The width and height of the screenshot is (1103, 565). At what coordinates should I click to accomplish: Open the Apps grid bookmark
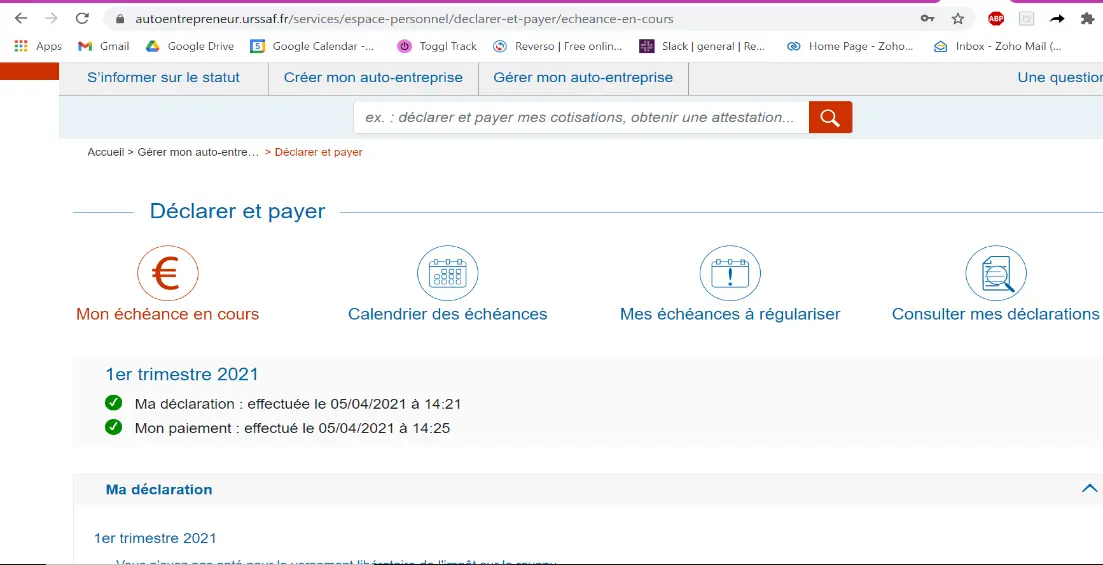click(x=38, y=46)
